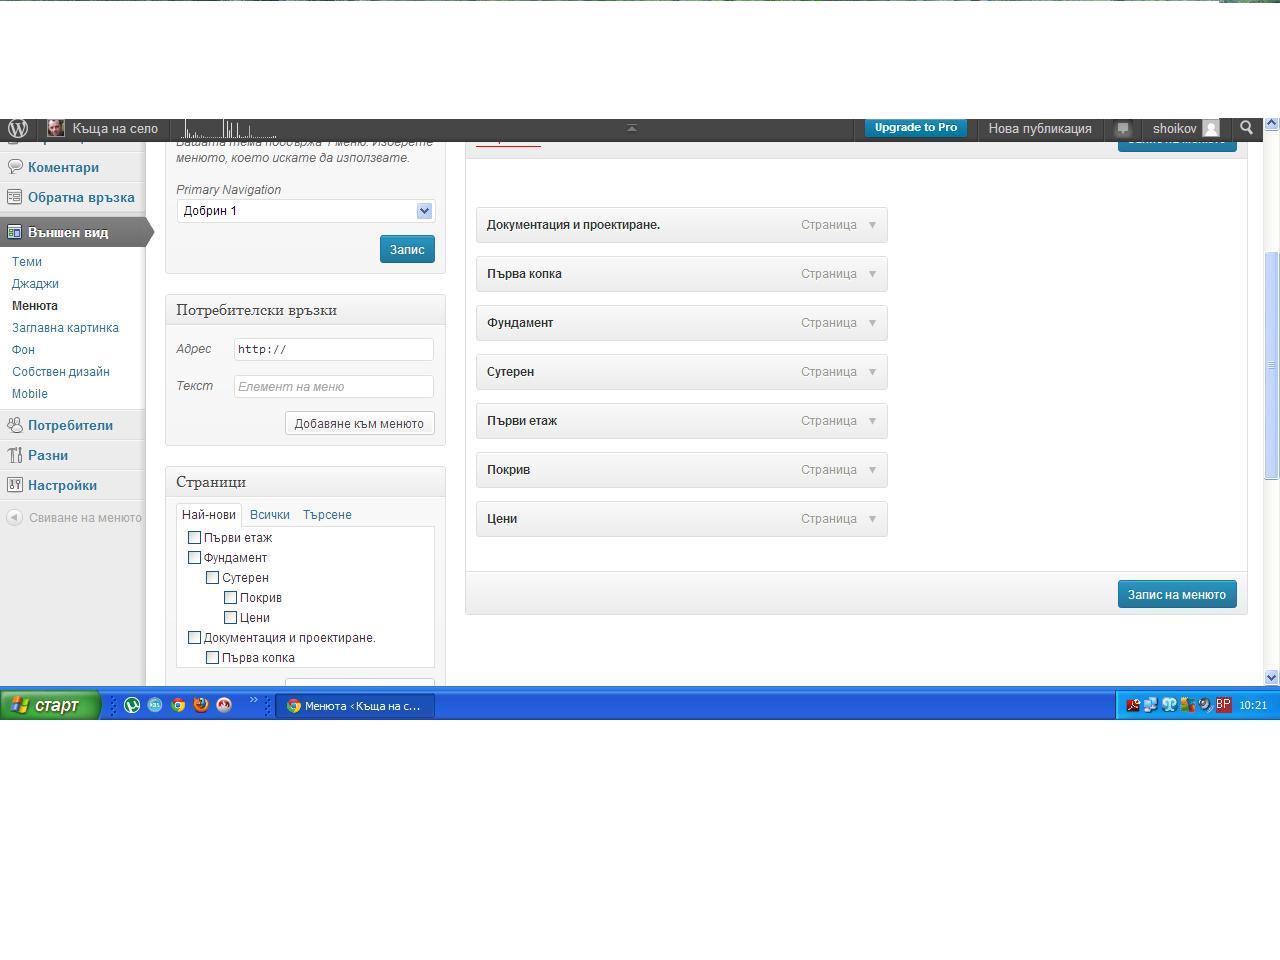Click the Адрес URL input field

coord(333,350)
